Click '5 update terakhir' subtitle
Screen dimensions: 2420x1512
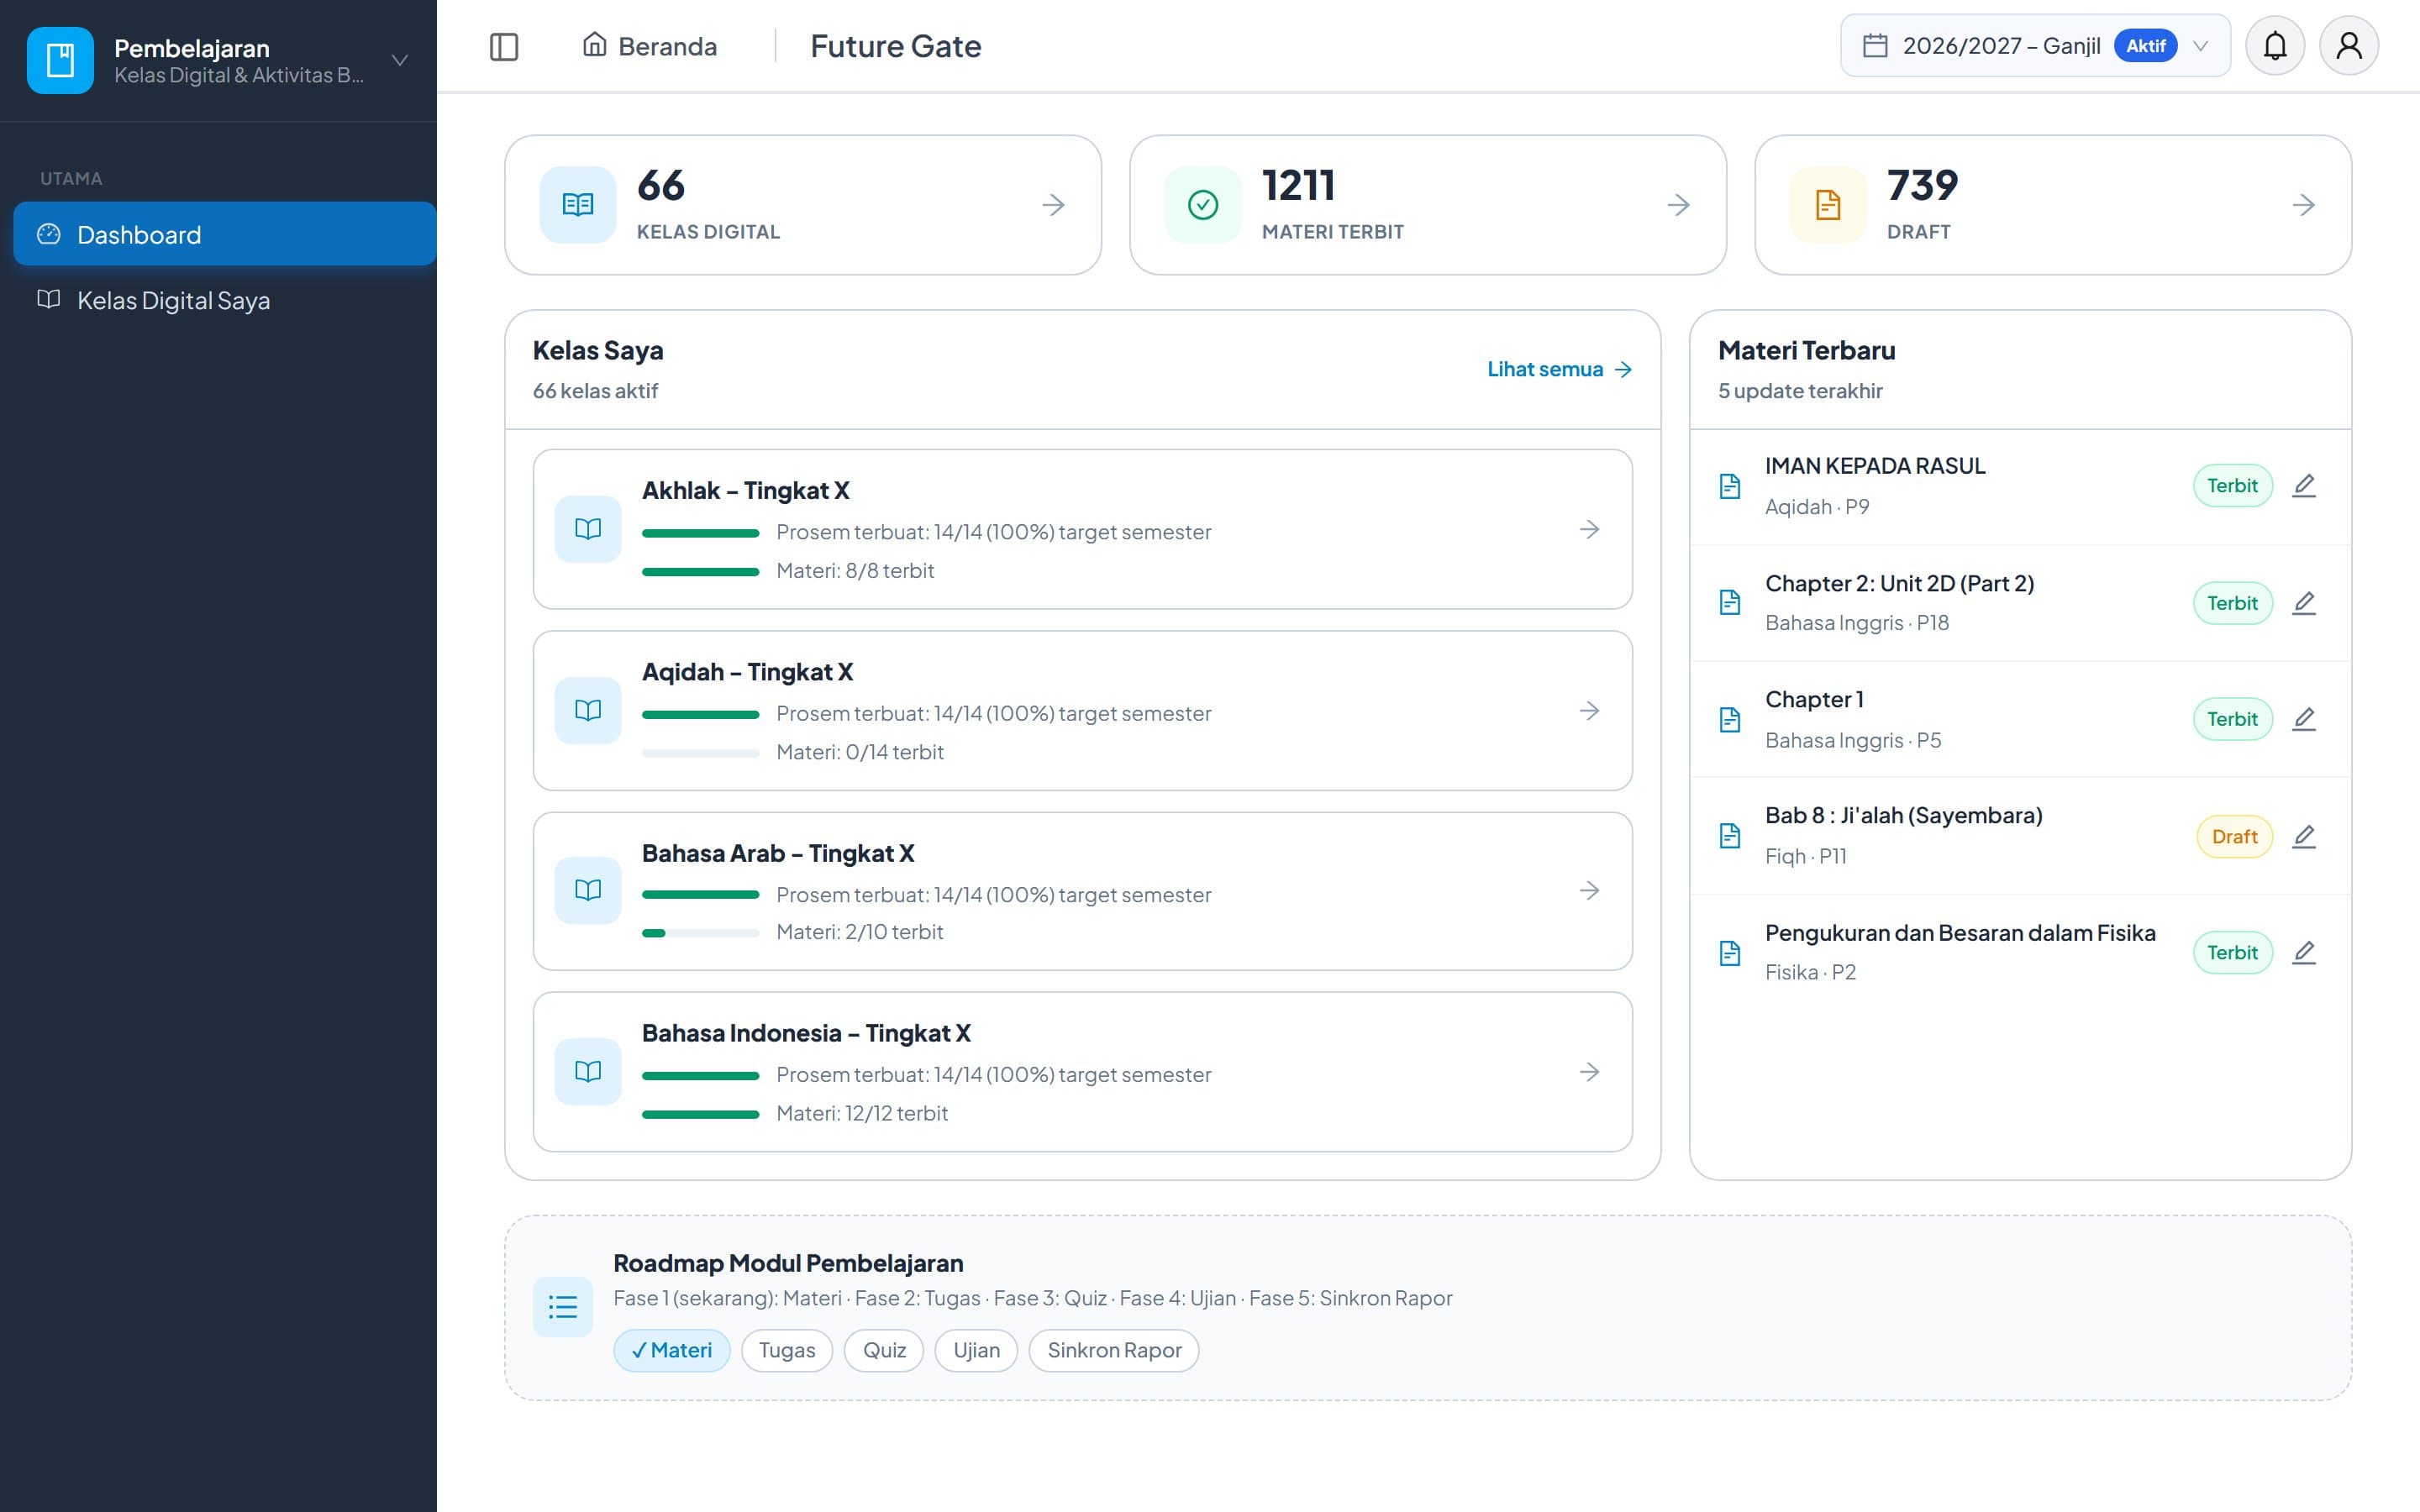click(1800, 391)
